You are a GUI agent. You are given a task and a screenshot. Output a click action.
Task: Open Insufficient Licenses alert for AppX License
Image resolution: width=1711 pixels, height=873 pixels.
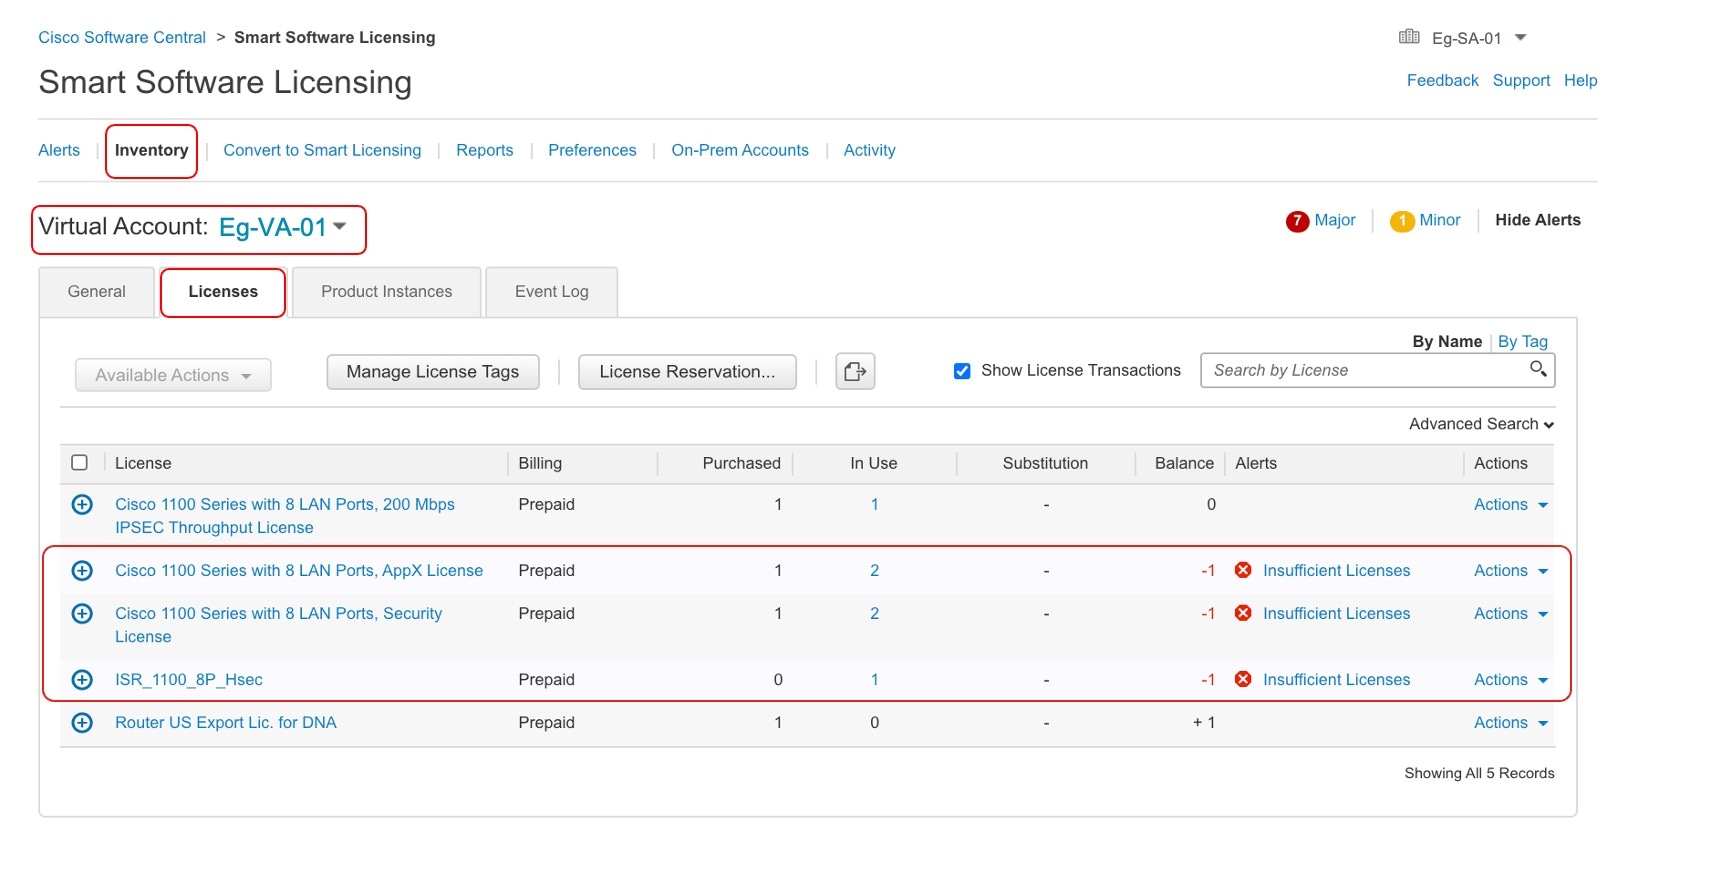[1336, 570]
